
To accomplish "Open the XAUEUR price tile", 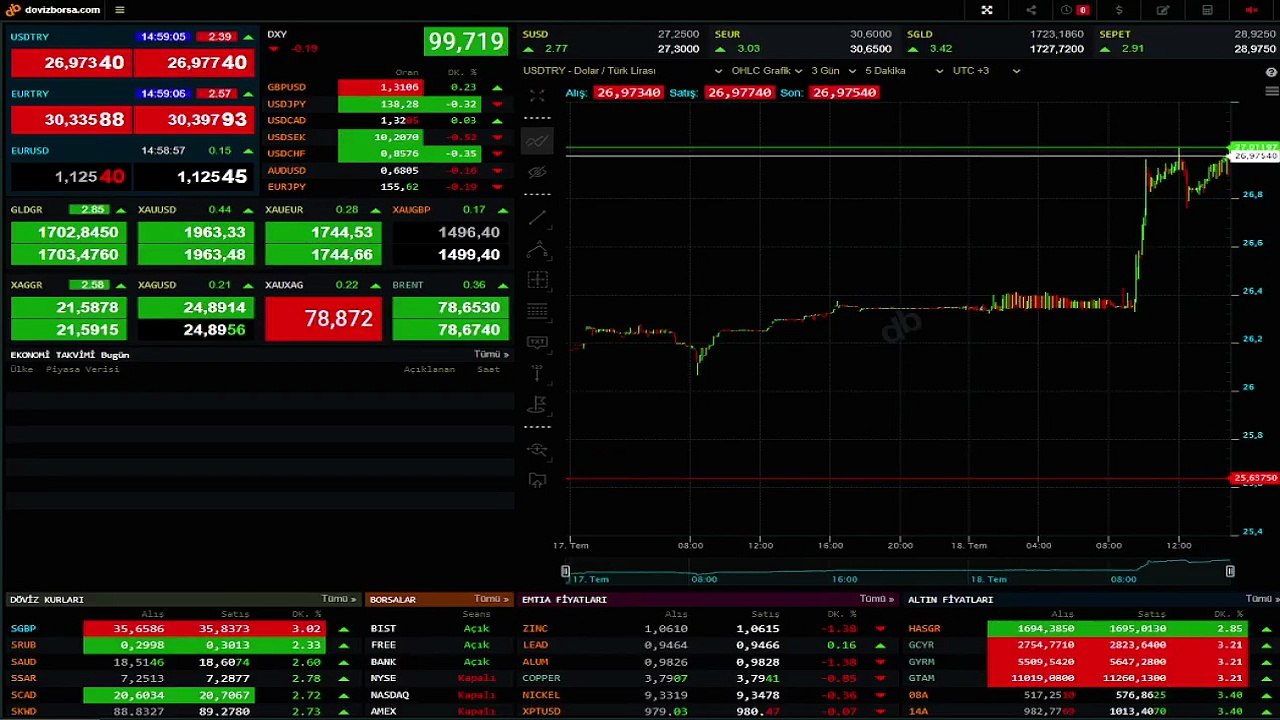I will (323, 234).
